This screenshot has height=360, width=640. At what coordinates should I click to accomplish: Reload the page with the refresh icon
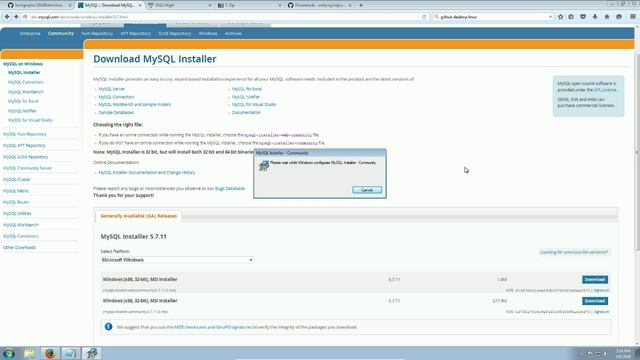point(424,17)
